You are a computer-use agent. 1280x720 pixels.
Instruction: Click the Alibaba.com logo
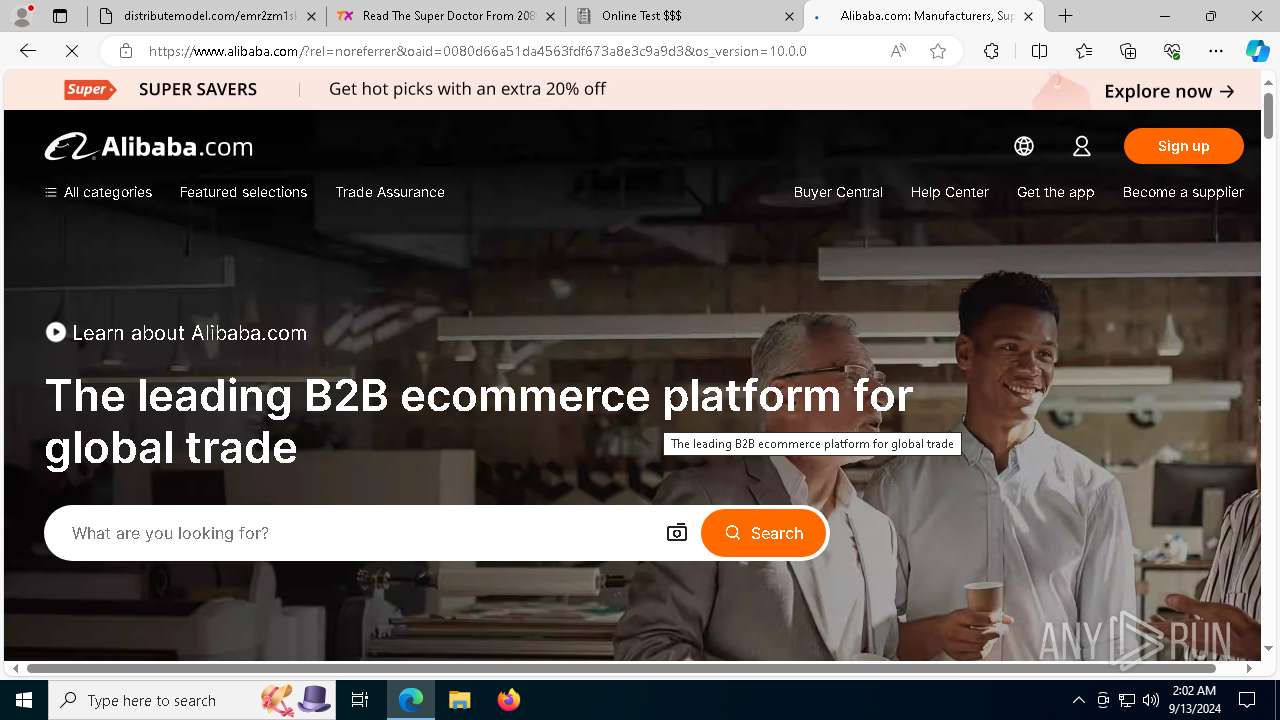(x=149, y=147)
